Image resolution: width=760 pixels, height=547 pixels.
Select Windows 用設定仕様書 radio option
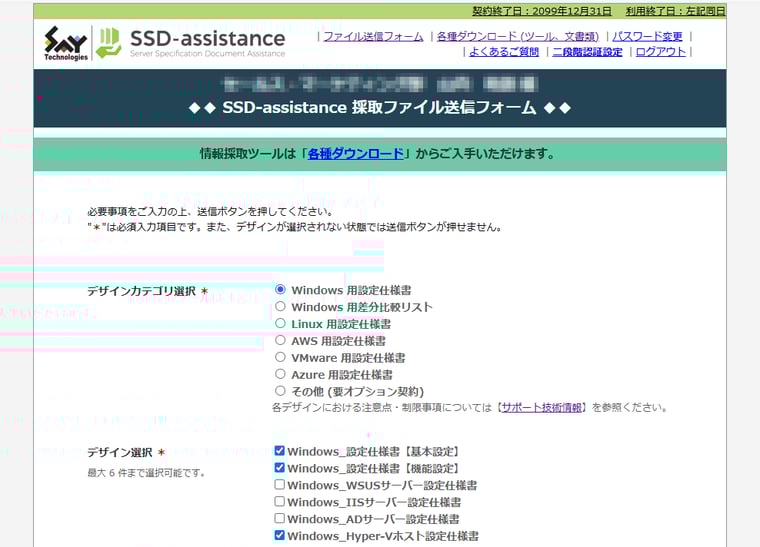[281, 290]
